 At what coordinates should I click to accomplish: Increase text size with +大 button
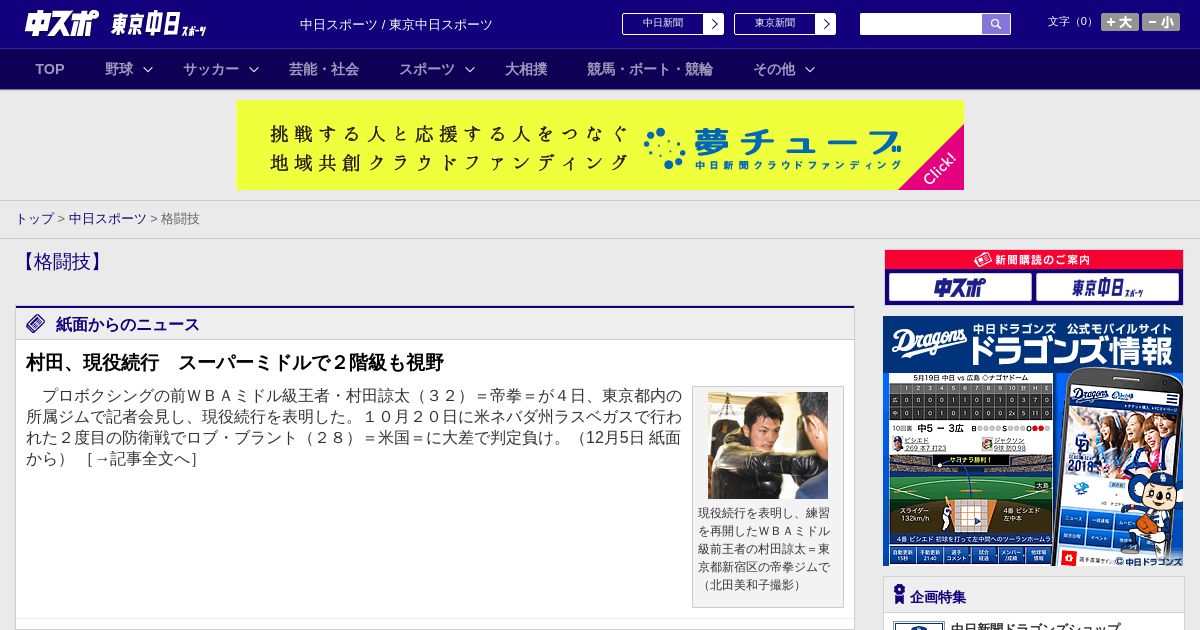1120,22
